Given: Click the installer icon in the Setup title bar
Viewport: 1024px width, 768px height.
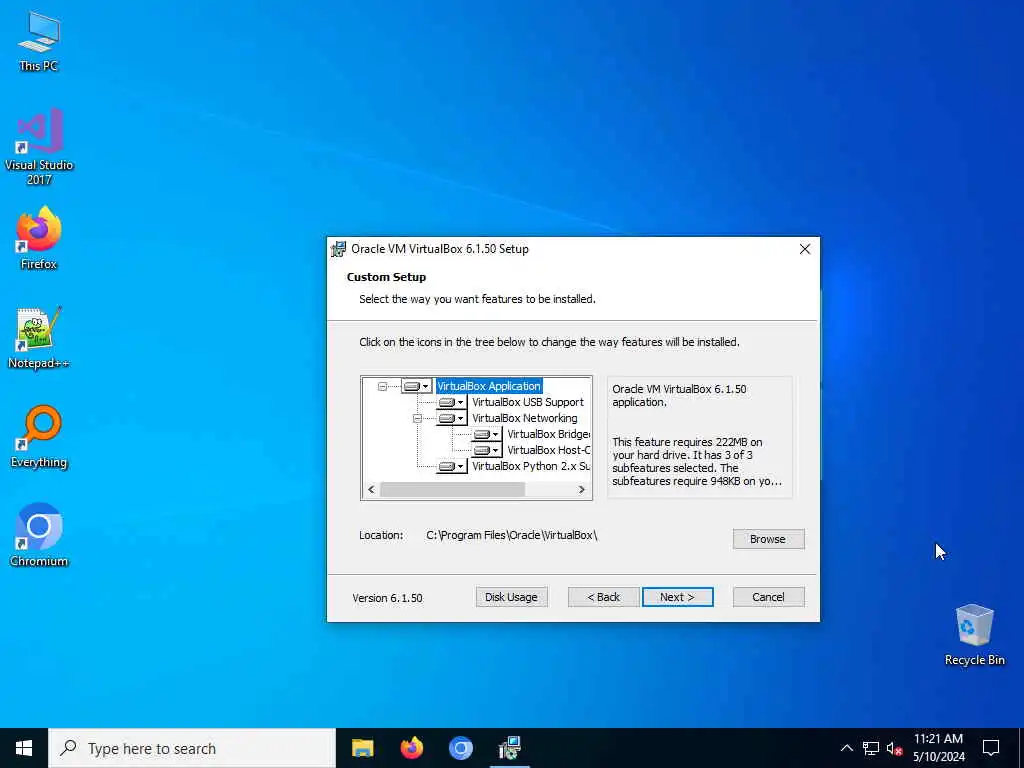Looking at the screenshot, I should pyautogui.click(x=338, y=249).
